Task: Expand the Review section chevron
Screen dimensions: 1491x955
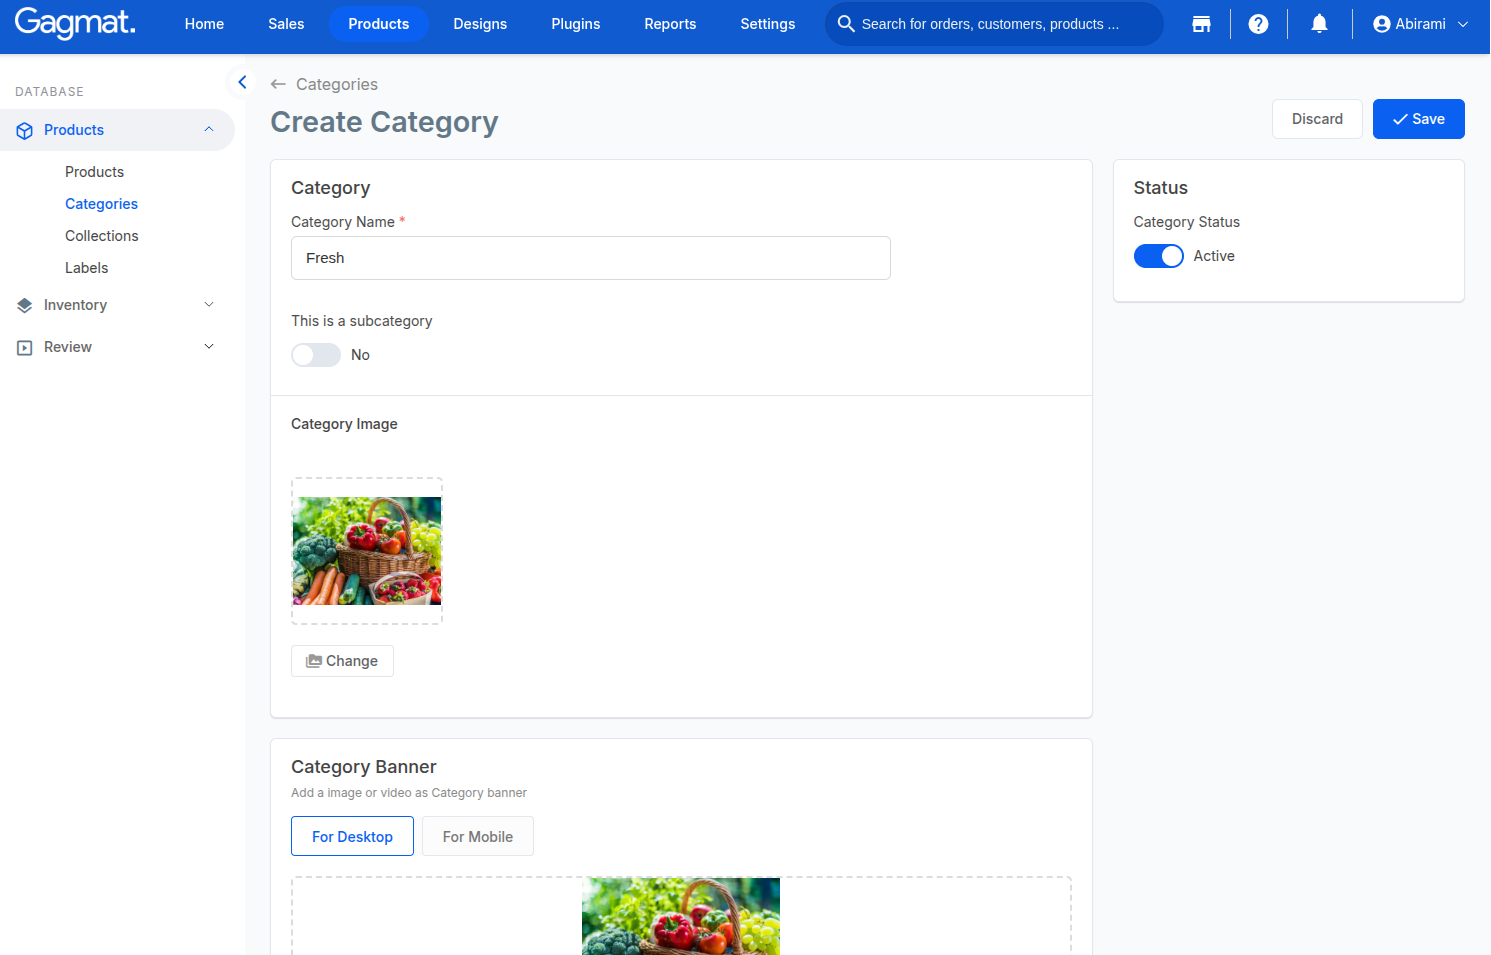Action: point(209,347)
